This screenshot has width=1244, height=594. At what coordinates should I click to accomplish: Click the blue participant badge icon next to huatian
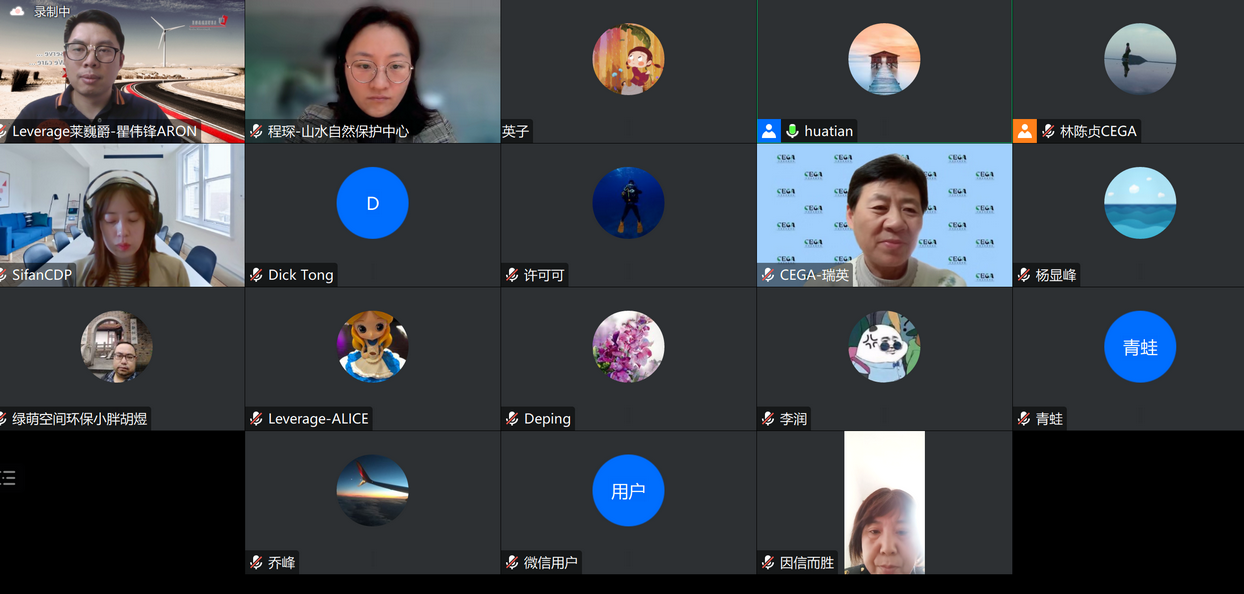click(x=768, y=130)
